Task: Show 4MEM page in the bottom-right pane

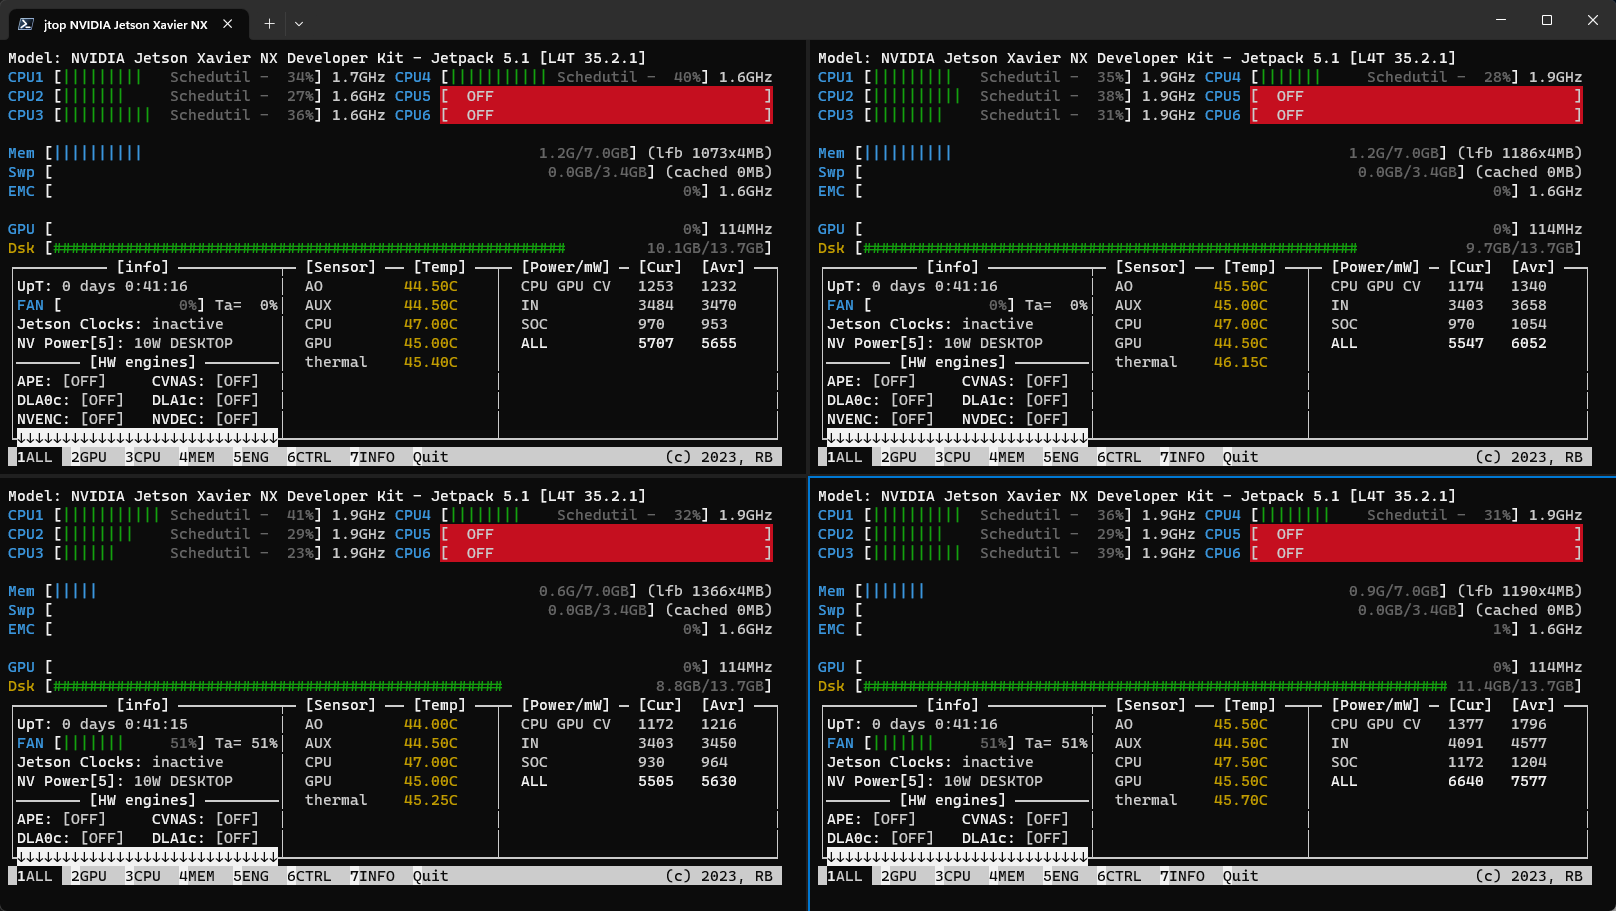Action: point(1007,876)
